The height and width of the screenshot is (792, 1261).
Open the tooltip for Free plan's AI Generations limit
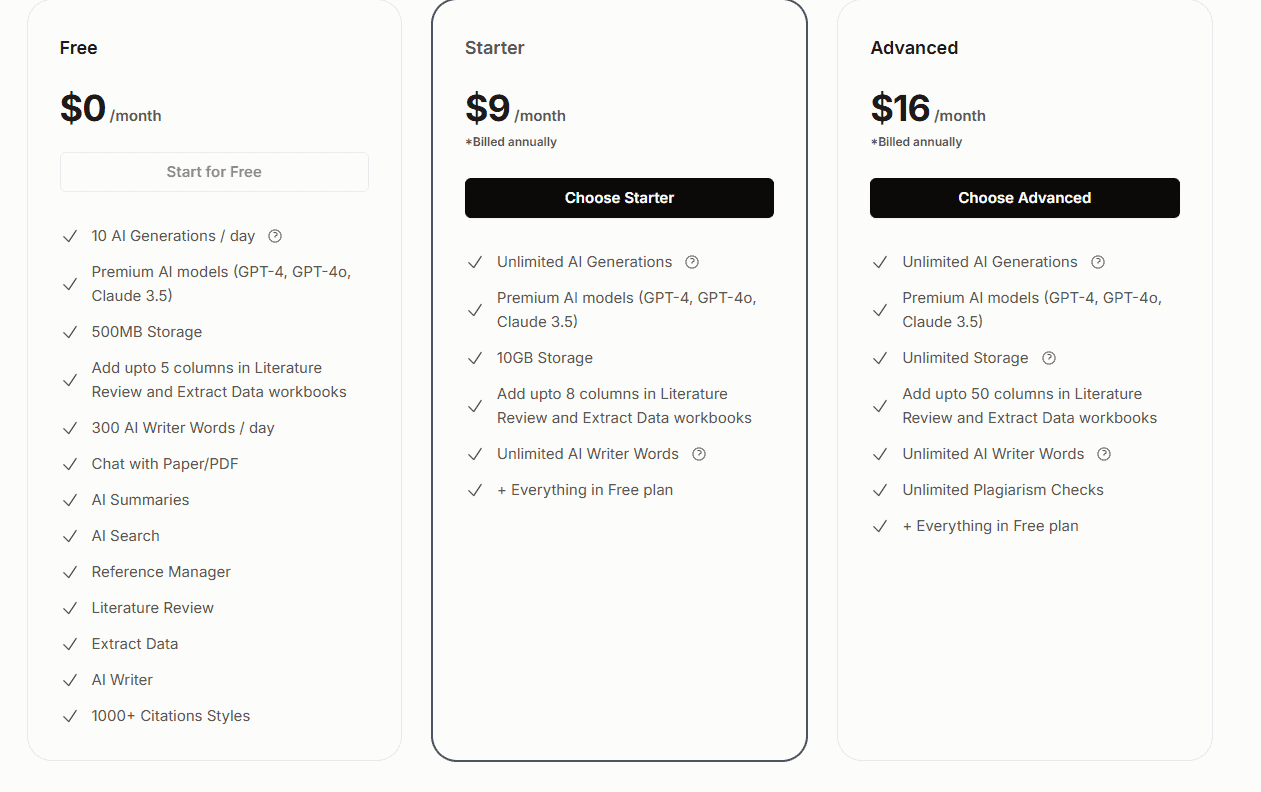coord(275,235)
